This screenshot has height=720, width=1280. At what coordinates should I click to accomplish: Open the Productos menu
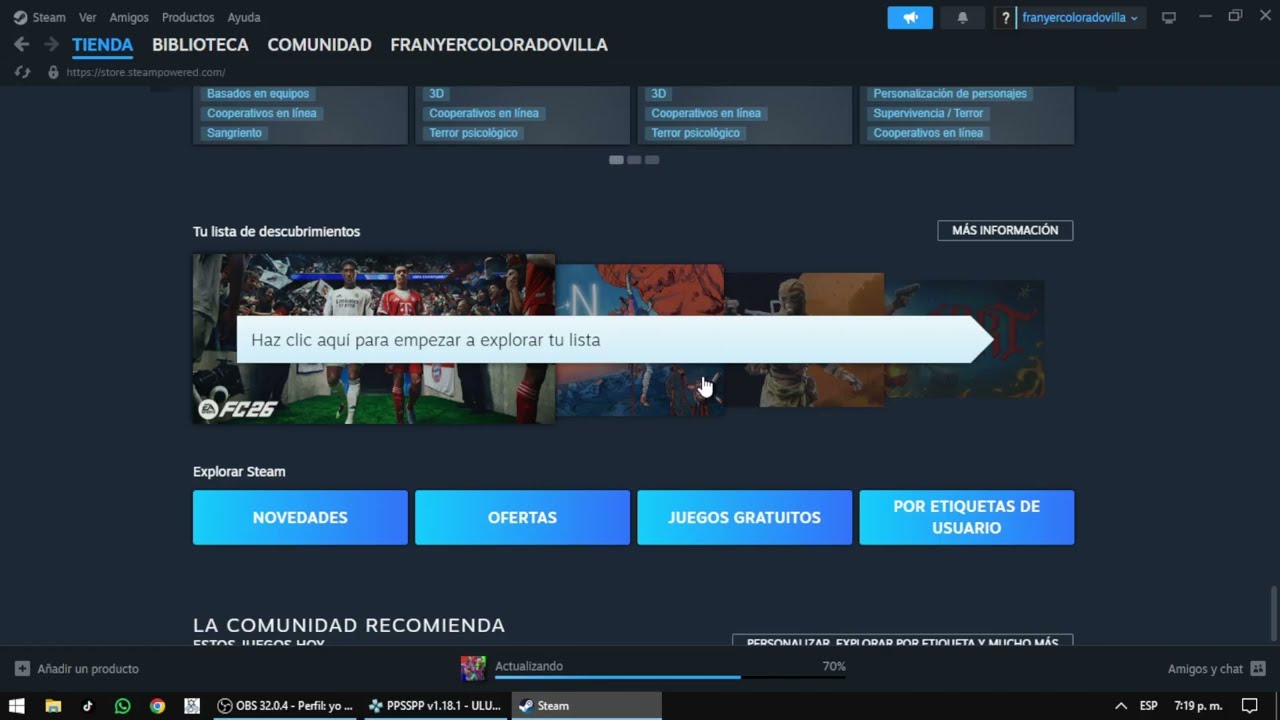(x=188, y=18)
